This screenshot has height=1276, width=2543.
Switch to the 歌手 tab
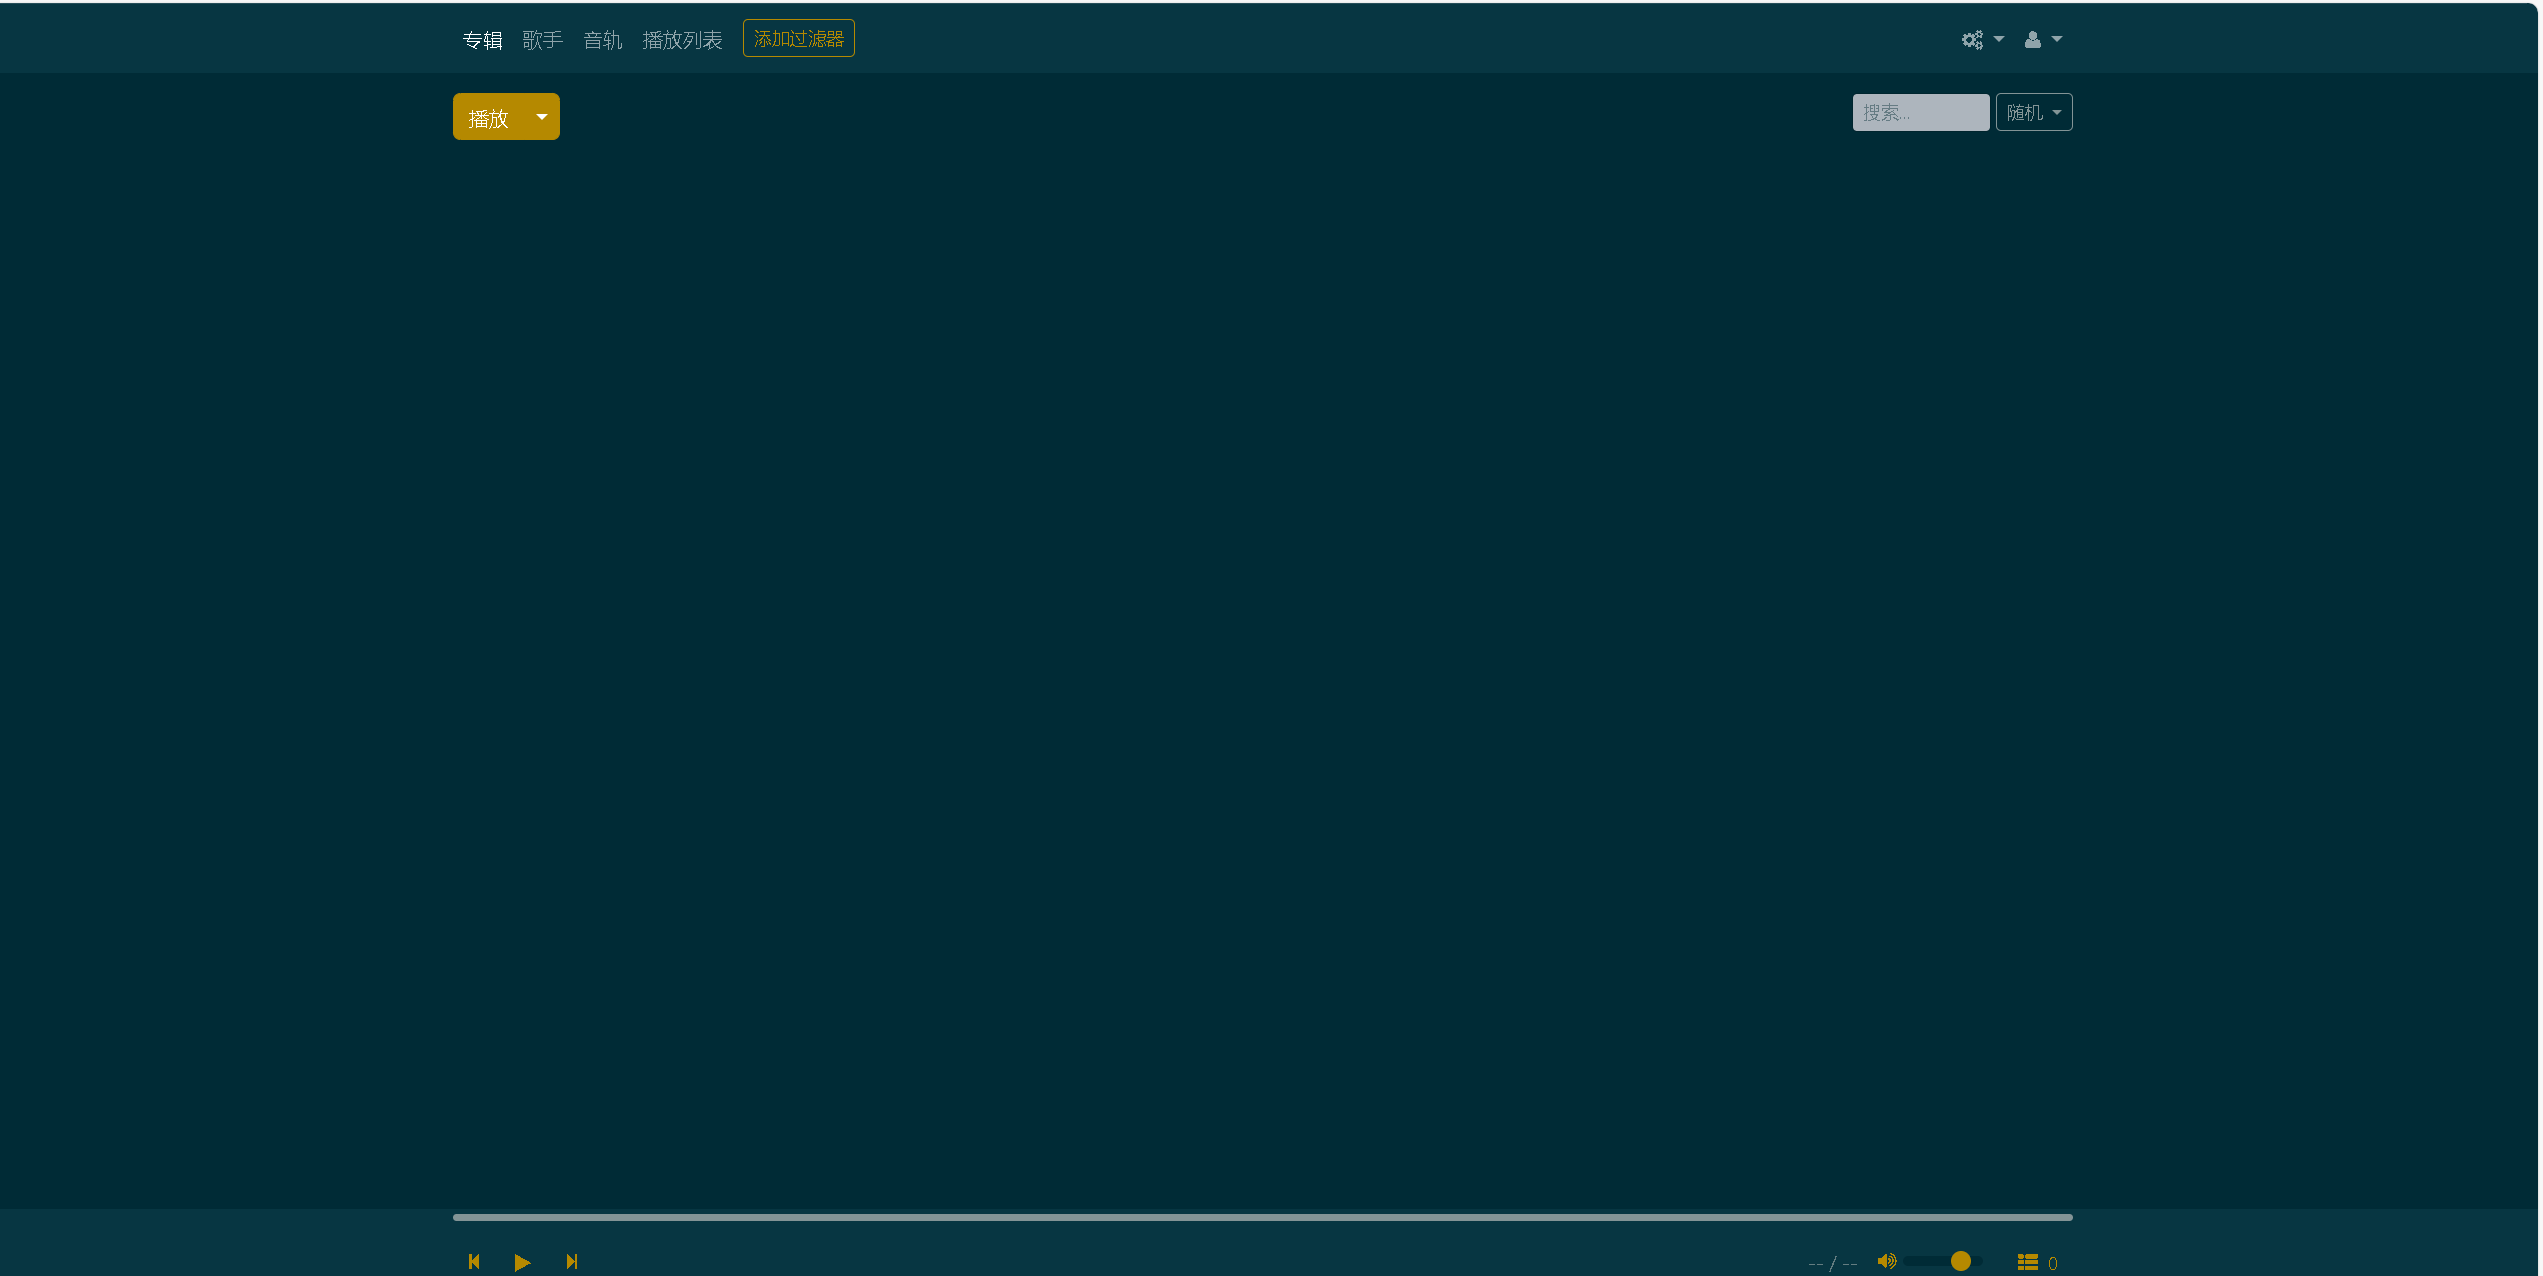tap(542, 40)
